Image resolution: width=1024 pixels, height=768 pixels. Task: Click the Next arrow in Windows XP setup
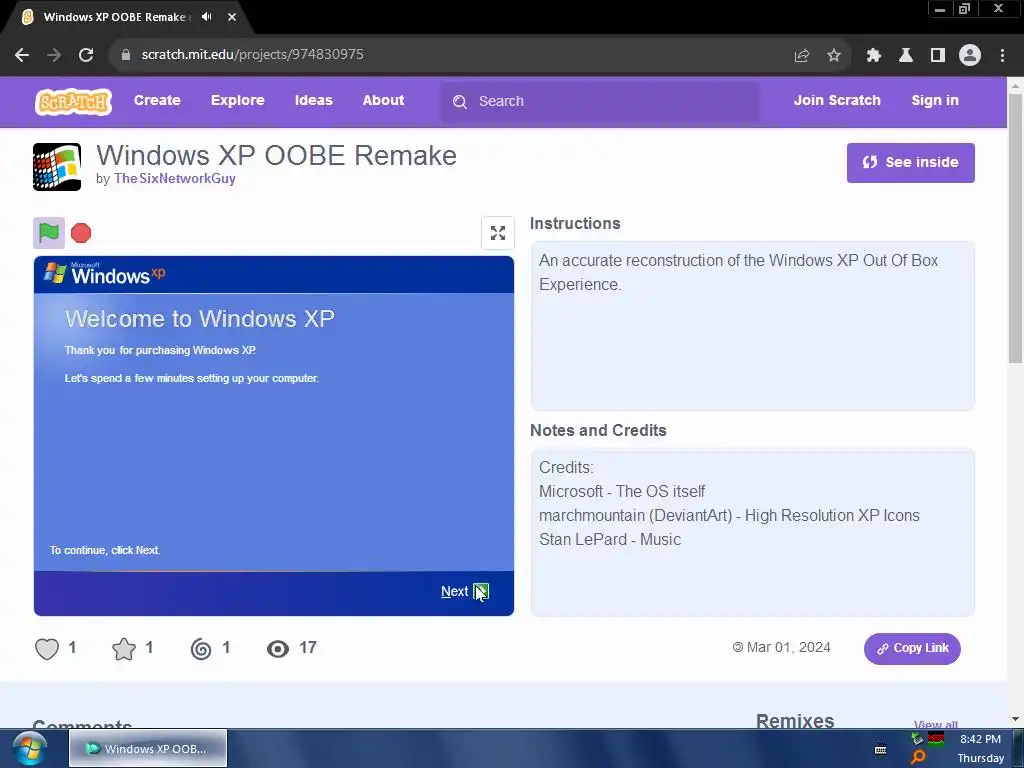click(x=481, y=592)
